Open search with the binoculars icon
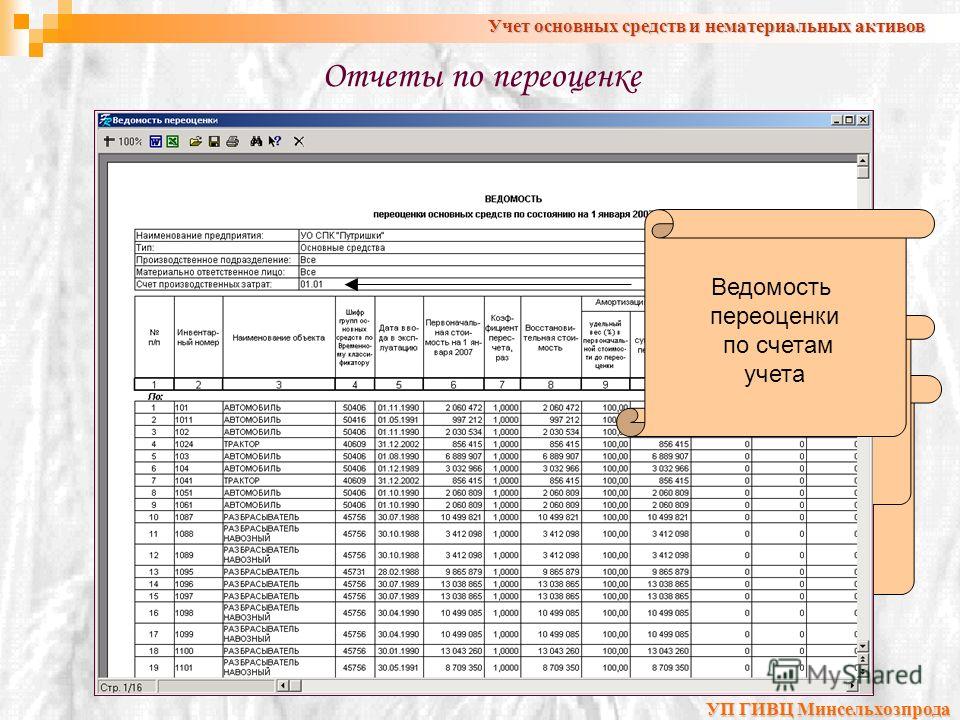The width and height of the screenshot is (960, 720). (x=256, y=141)
